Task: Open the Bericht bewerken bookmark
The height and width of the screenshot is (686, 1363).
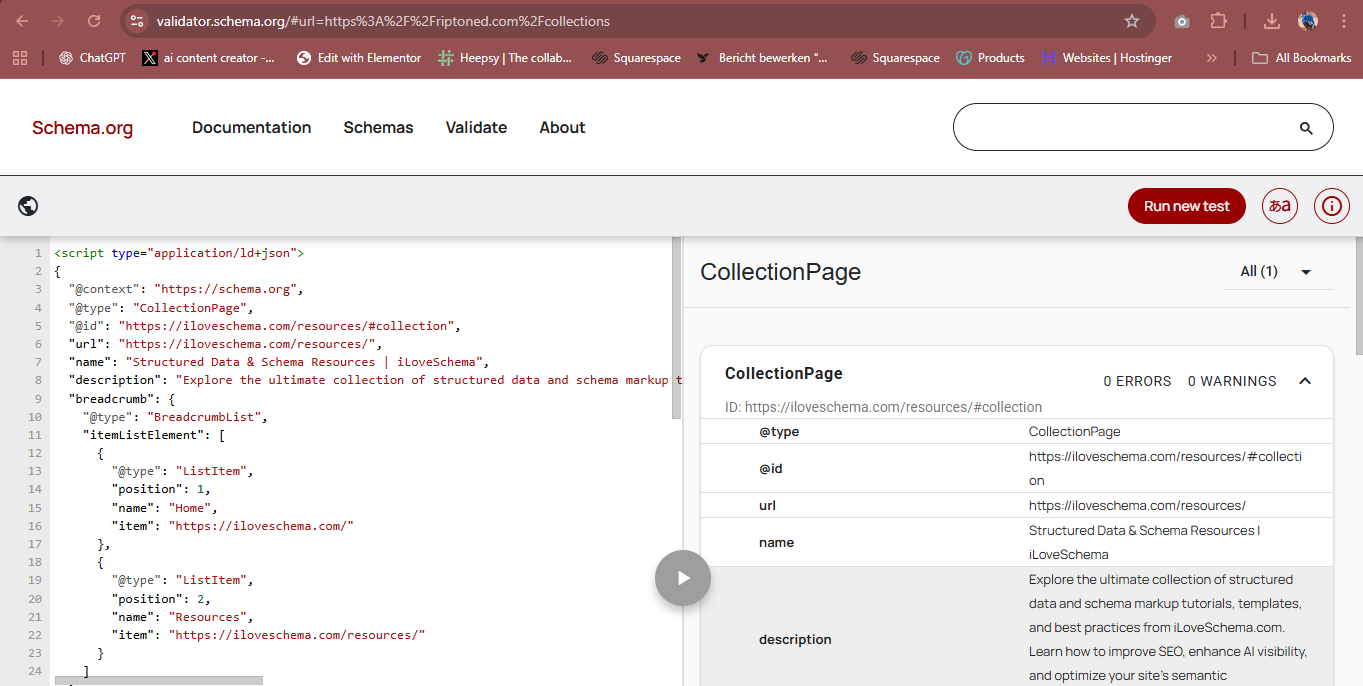Action: click(x=763, y=58)
